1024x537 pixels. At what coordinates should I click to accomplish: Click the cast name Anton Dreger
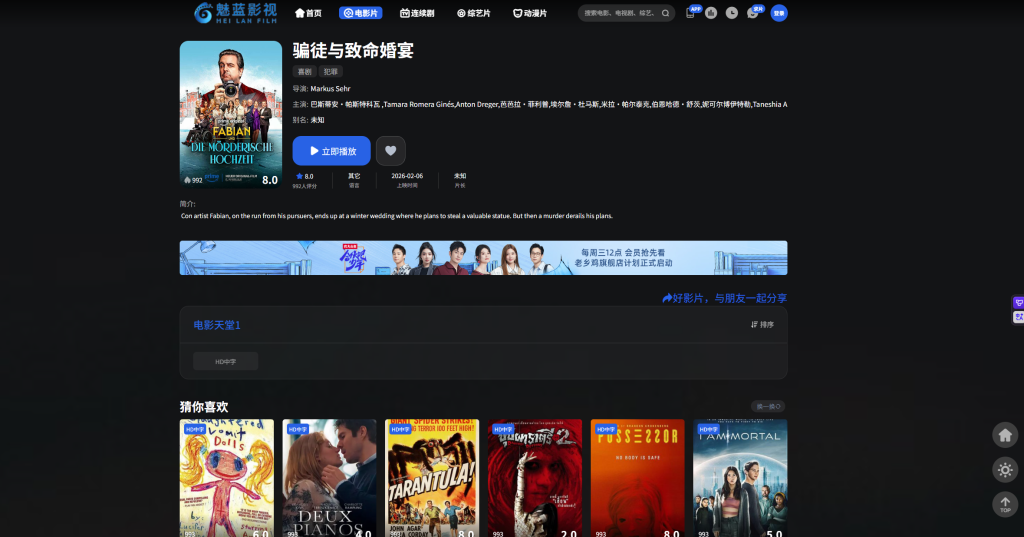(x=477, y=105)
